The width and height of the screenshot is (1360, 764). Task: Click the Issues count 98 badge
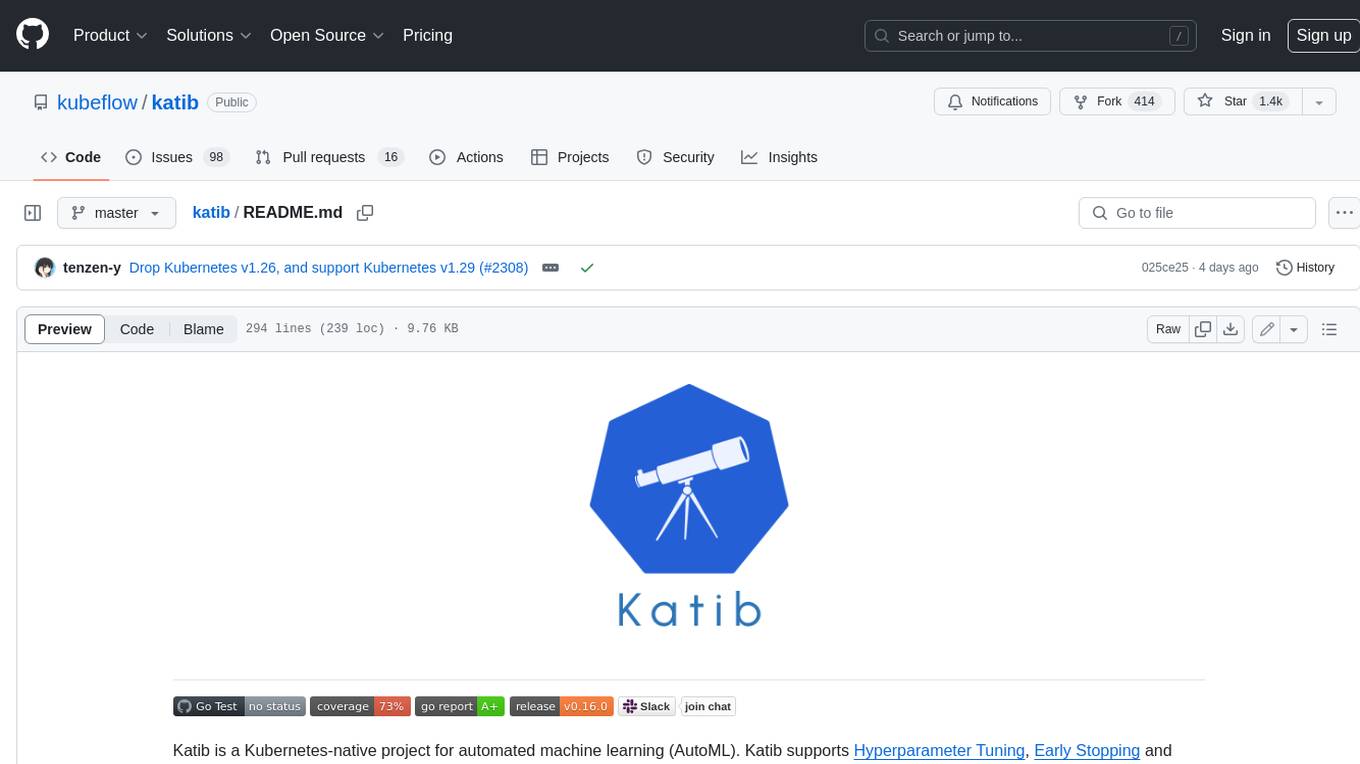pyautogui.click(x=216, y=157)
